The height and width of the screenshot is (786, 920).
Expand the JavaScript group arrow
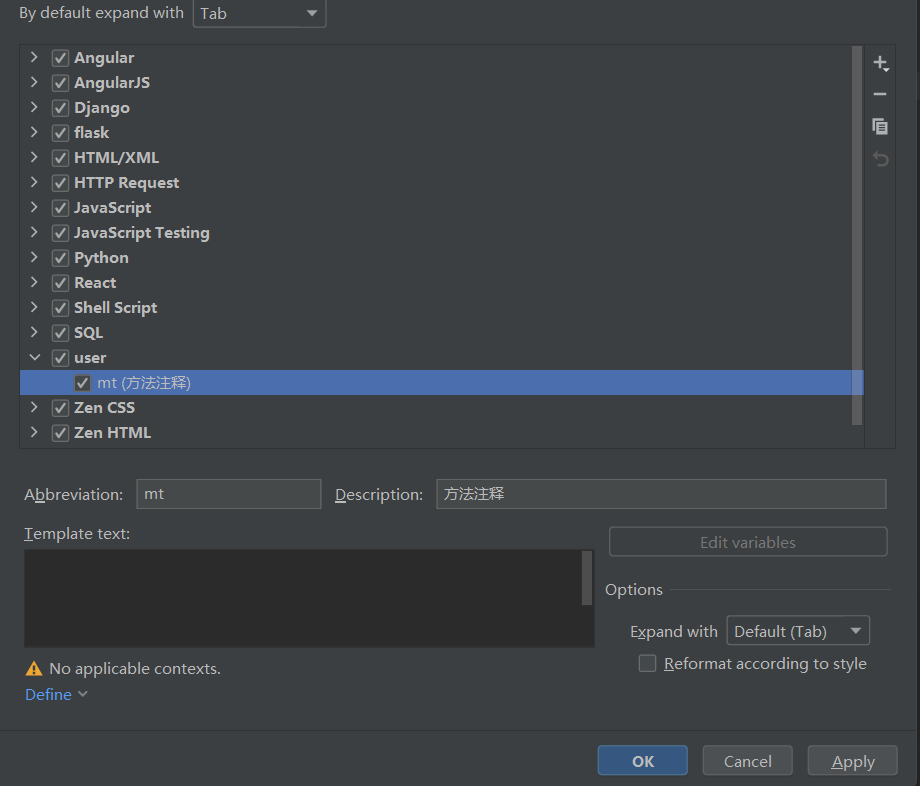coord(34,207)
